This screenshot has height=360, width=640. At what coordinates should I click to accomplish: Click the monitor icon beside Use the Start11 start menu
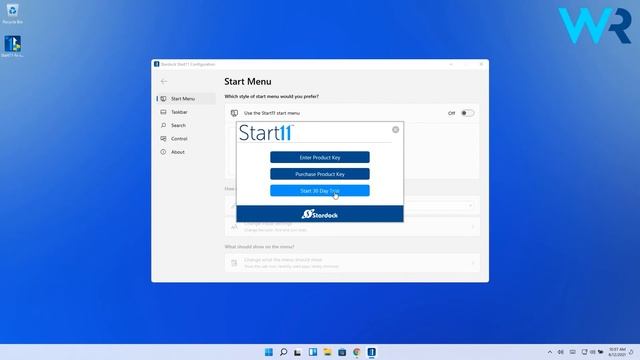(234, 113)
